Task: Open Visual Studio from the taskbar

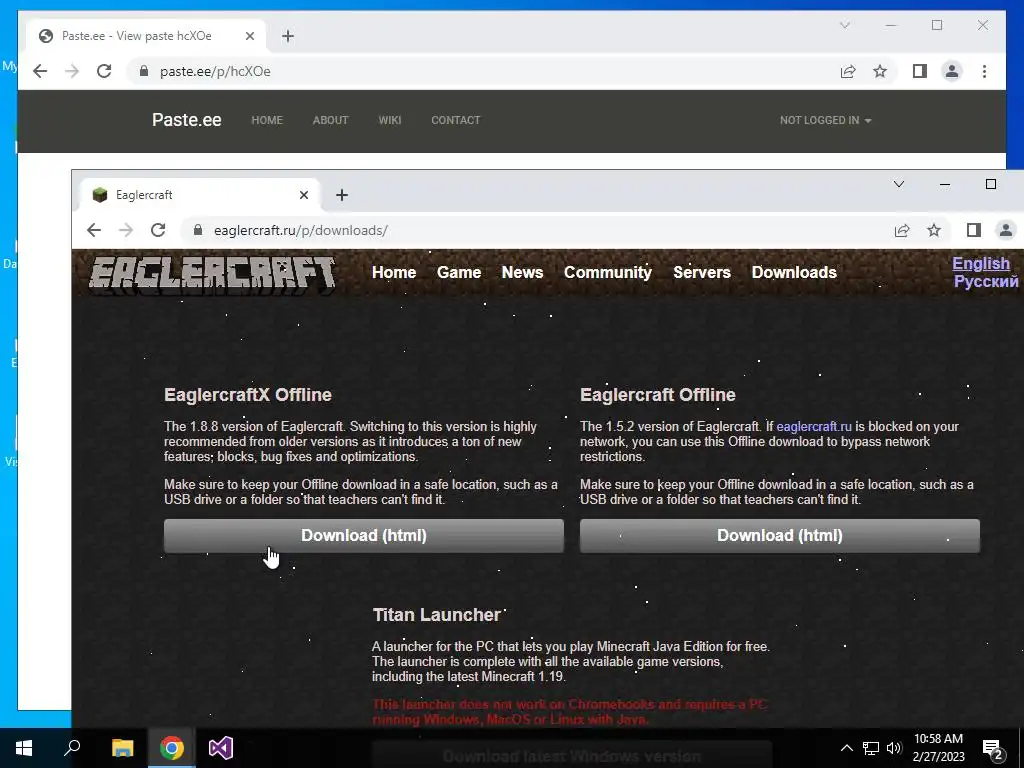Action: pyautogui.click(x=221, y=748)
